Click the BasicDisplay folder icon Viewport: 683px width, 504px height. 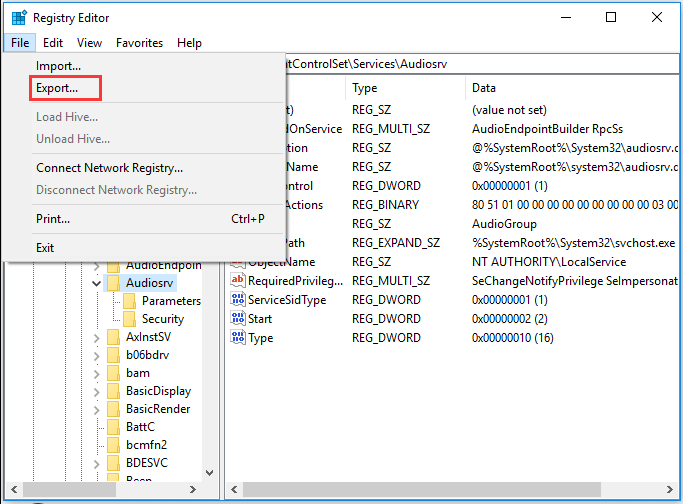[x=113, y=391]
